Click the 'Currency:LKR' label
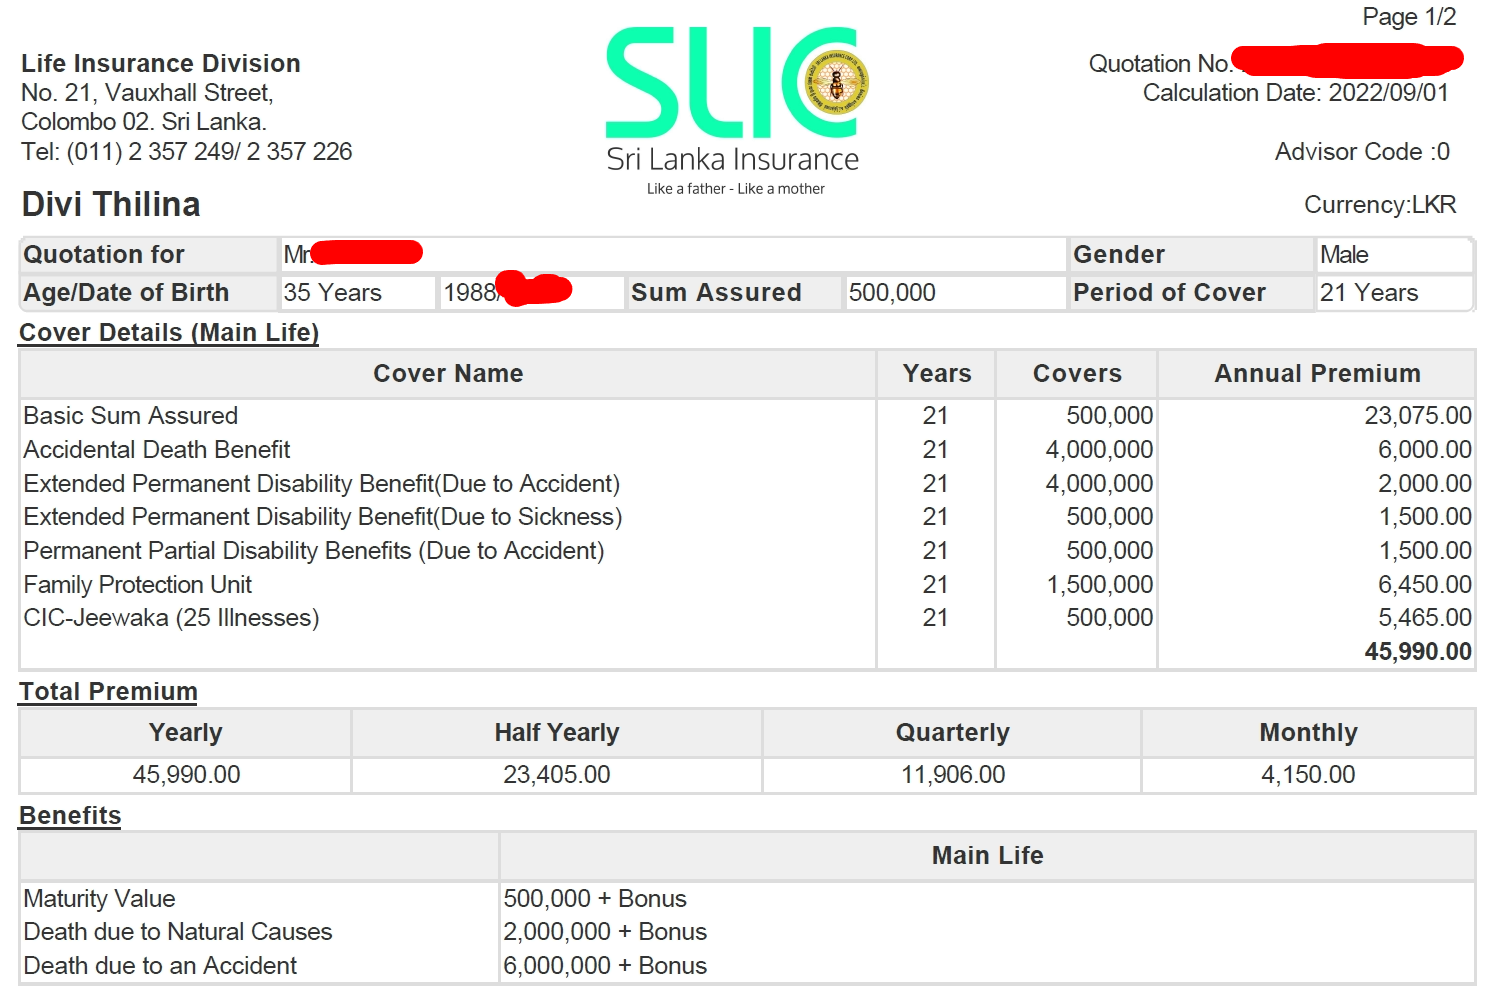Screen dimensions: 1494x993 [1380, 205]
